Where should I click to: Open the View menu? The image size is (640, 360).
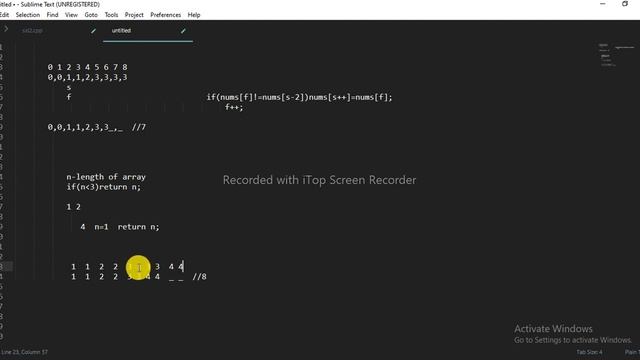click(71, 15)
